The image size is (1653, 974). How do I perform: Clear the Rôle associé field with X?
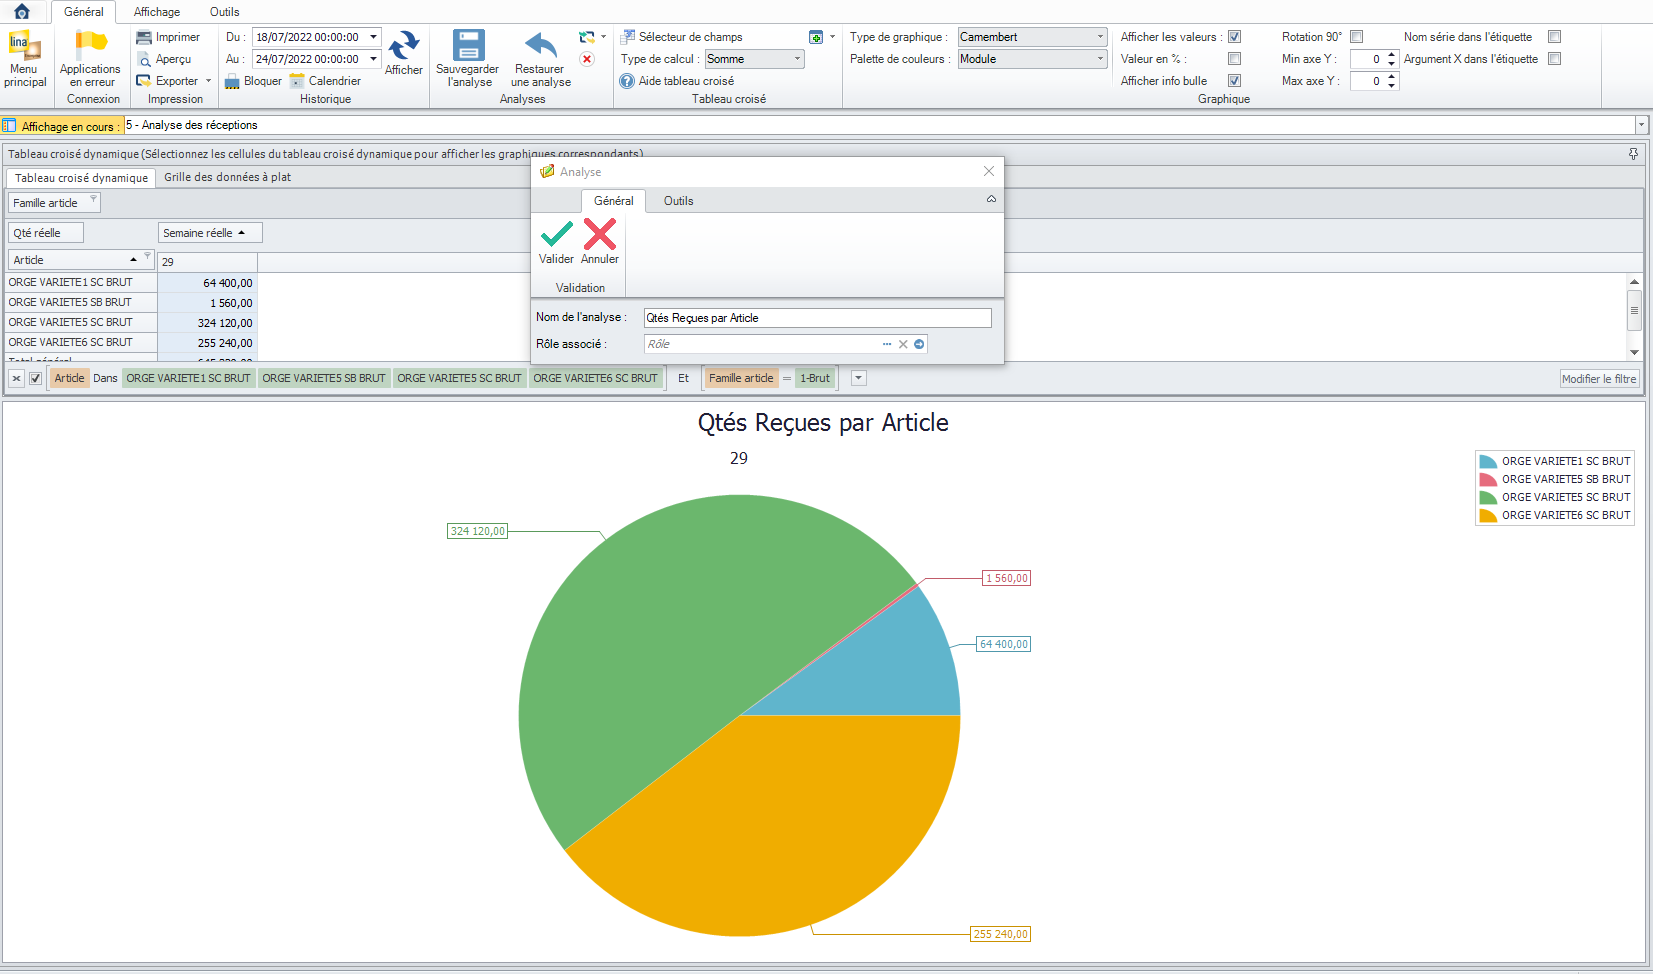pyautogui.click(x=903, y=344)
